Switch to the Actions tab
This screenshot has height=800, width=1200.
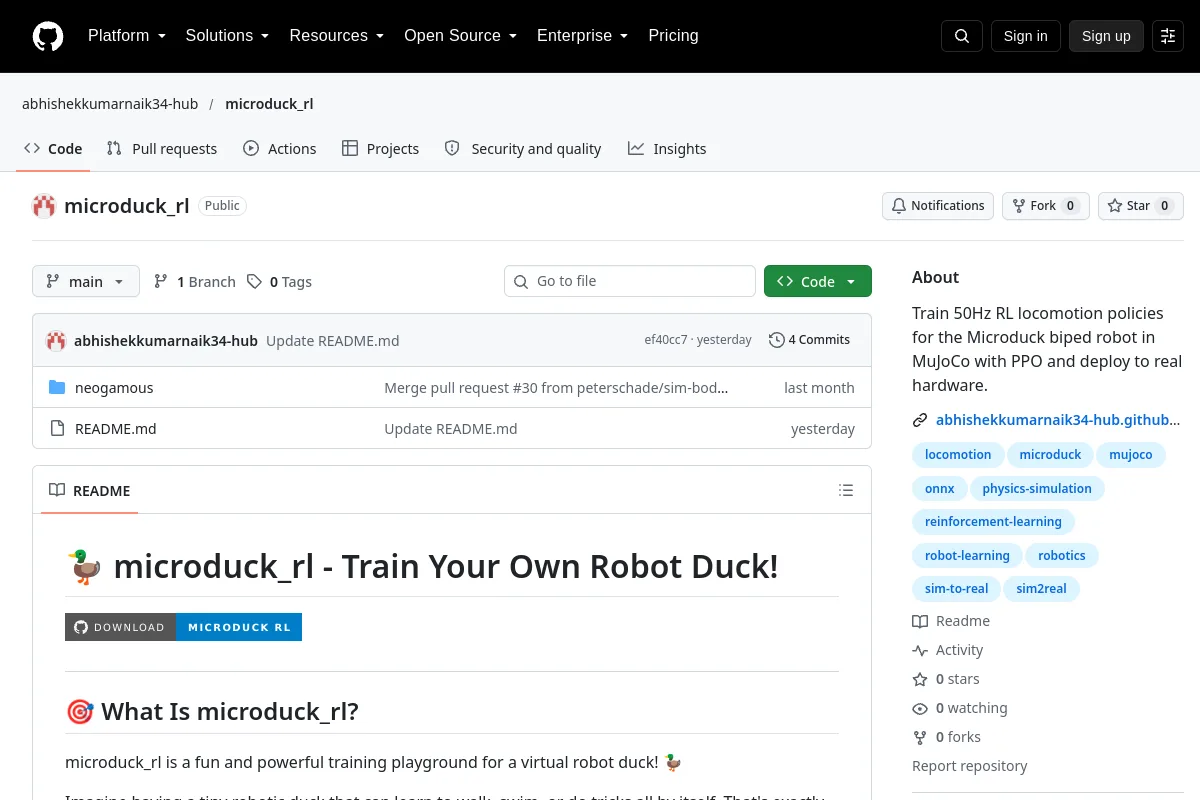click(x=280, y=148)
